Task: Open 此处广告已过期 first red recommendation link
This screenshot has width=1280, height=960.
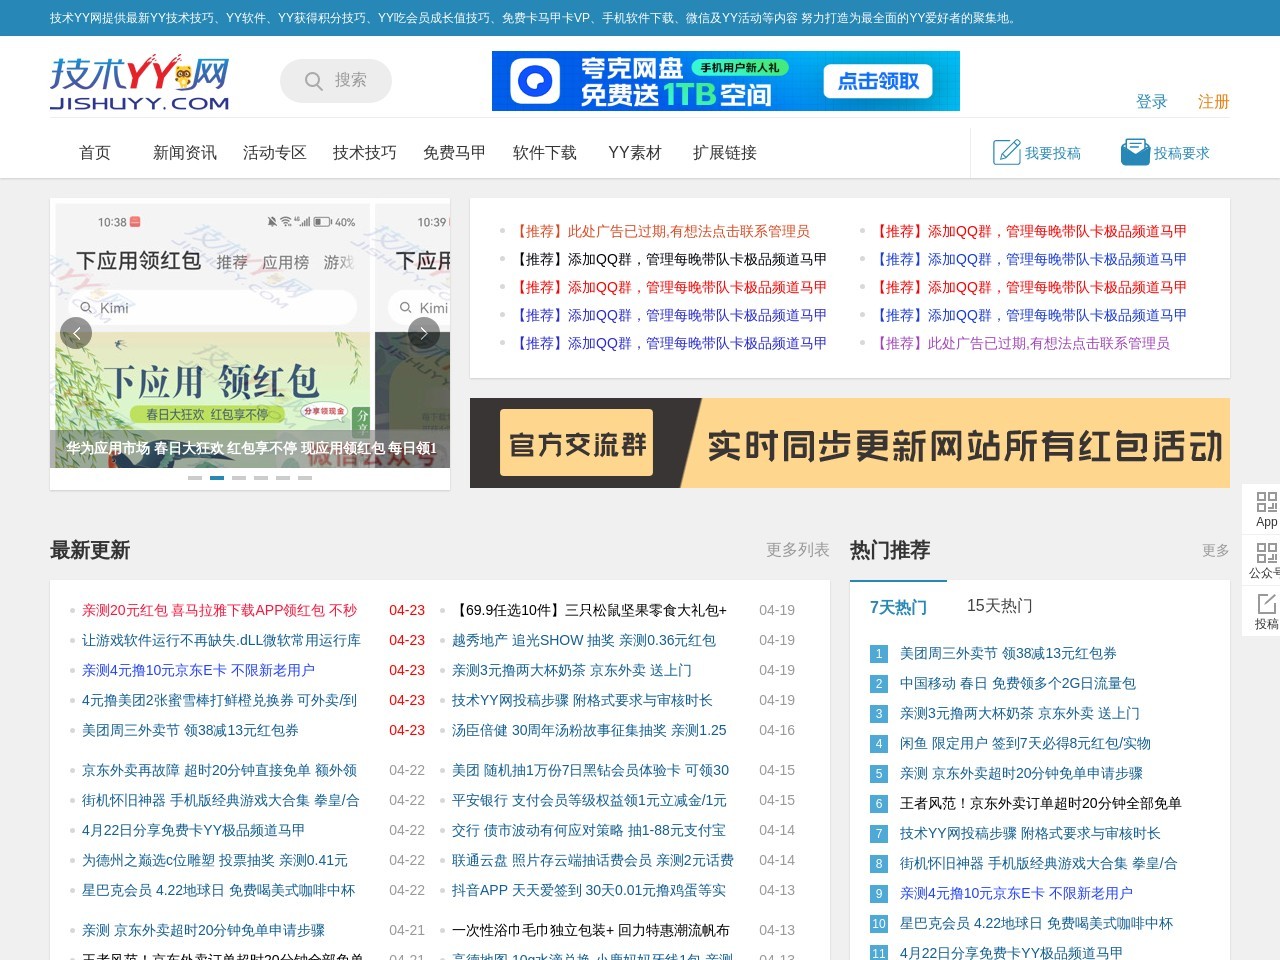Action: click(x=661, y=231)
